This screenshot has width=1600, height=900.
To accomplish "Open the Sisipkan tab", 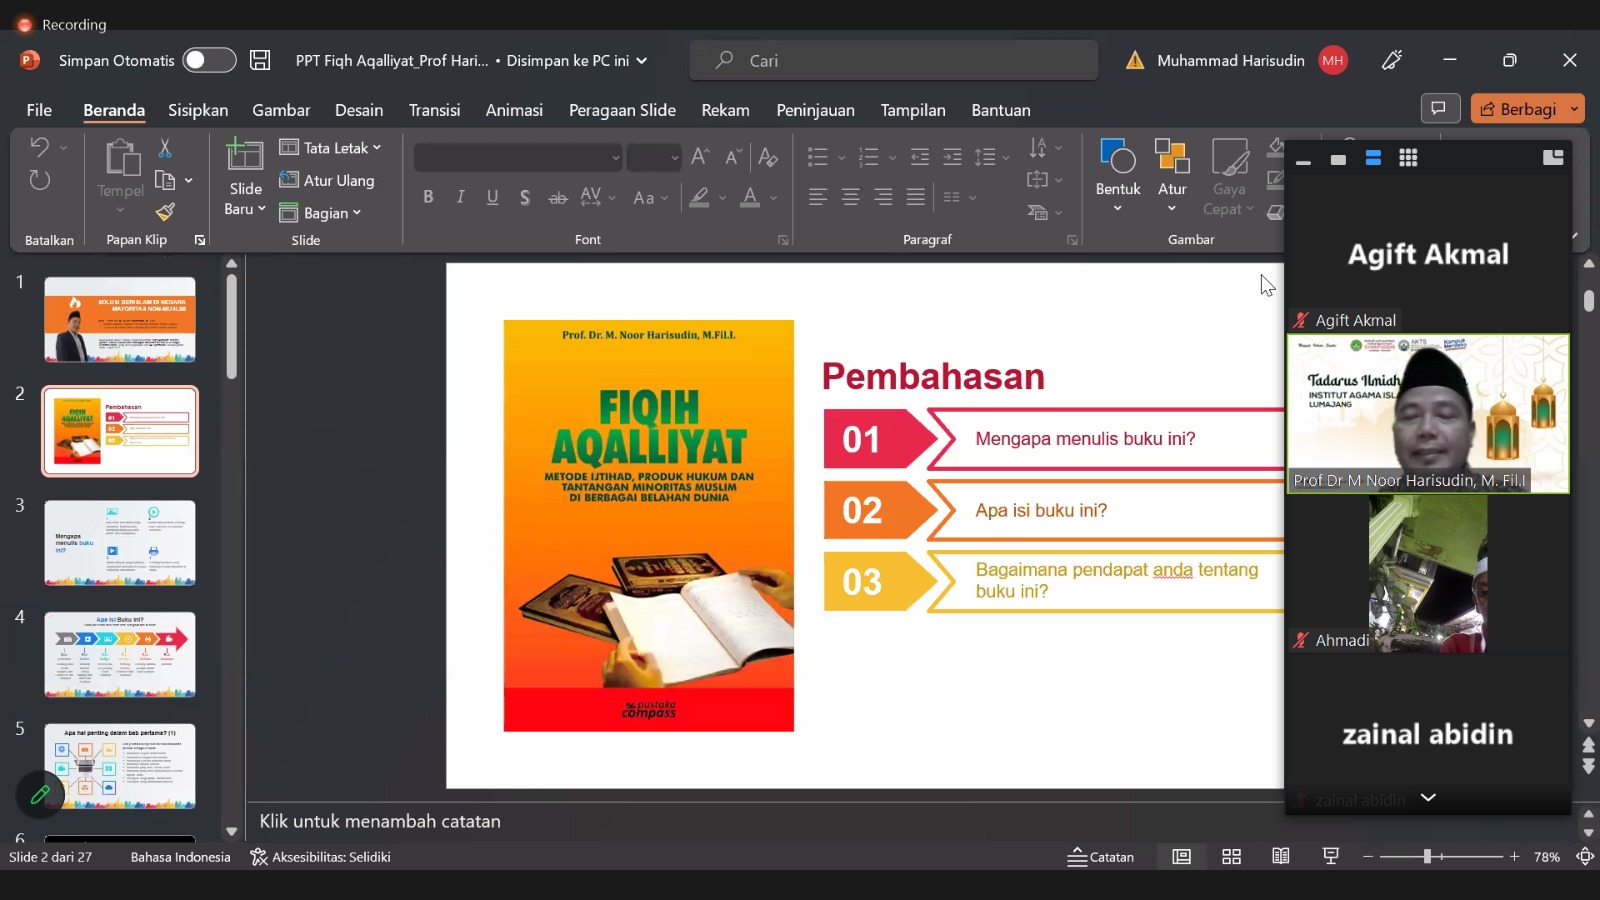I will pyautogui.click(x=198, y=110).
